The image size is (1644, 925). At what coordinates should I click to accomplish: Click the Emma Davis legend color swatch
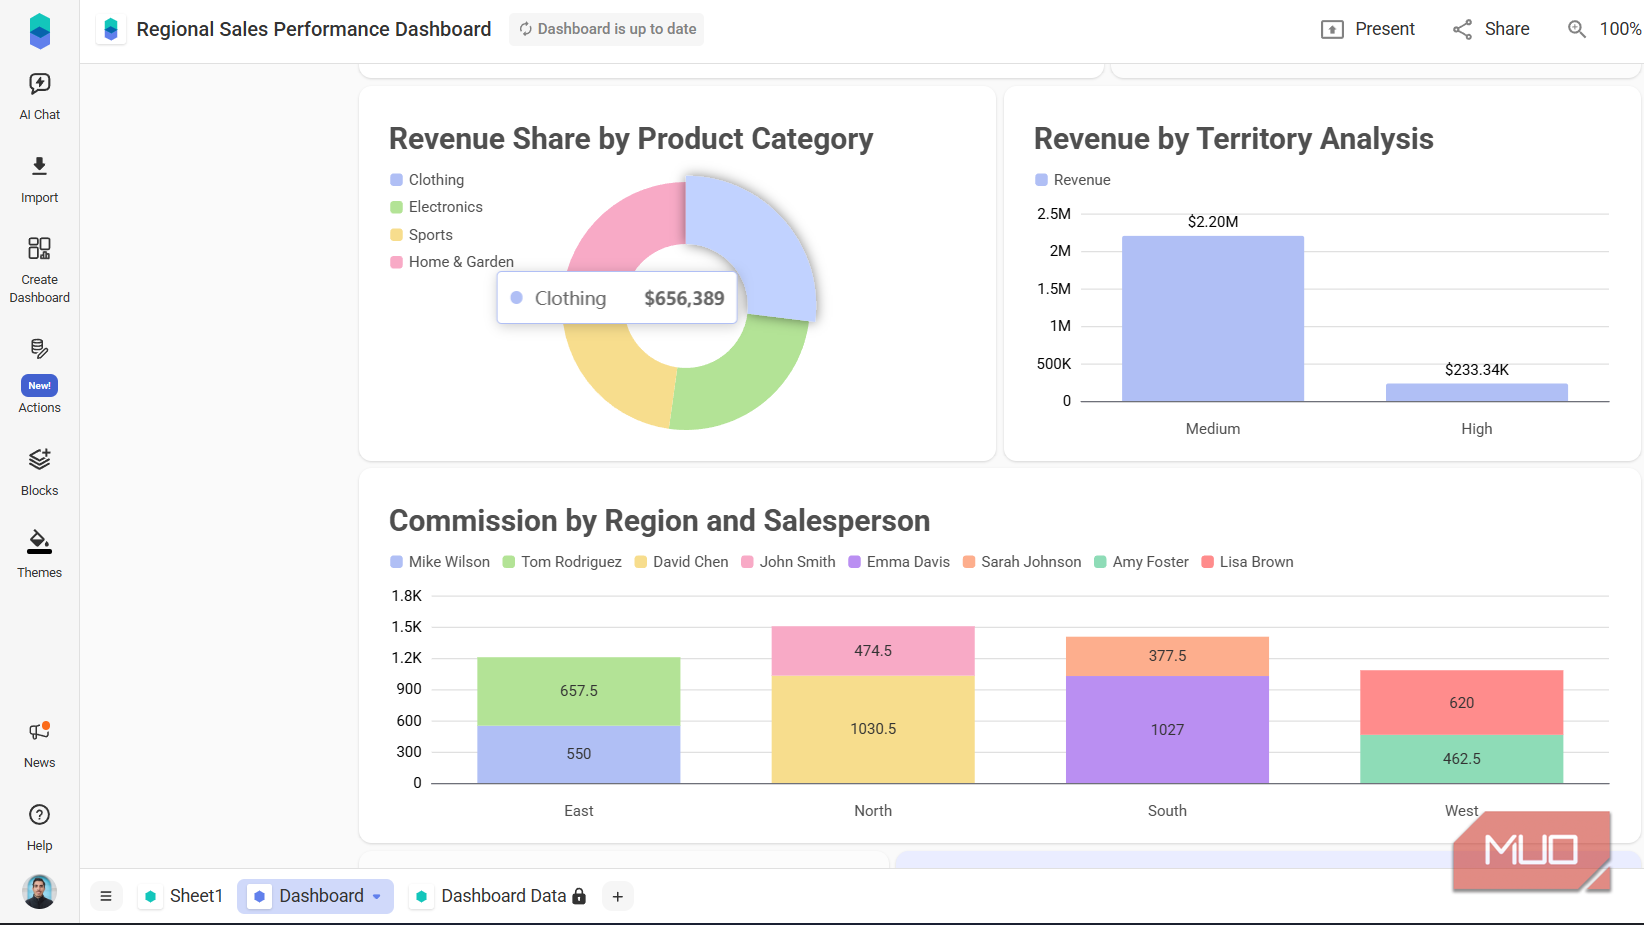pos(855,562)
